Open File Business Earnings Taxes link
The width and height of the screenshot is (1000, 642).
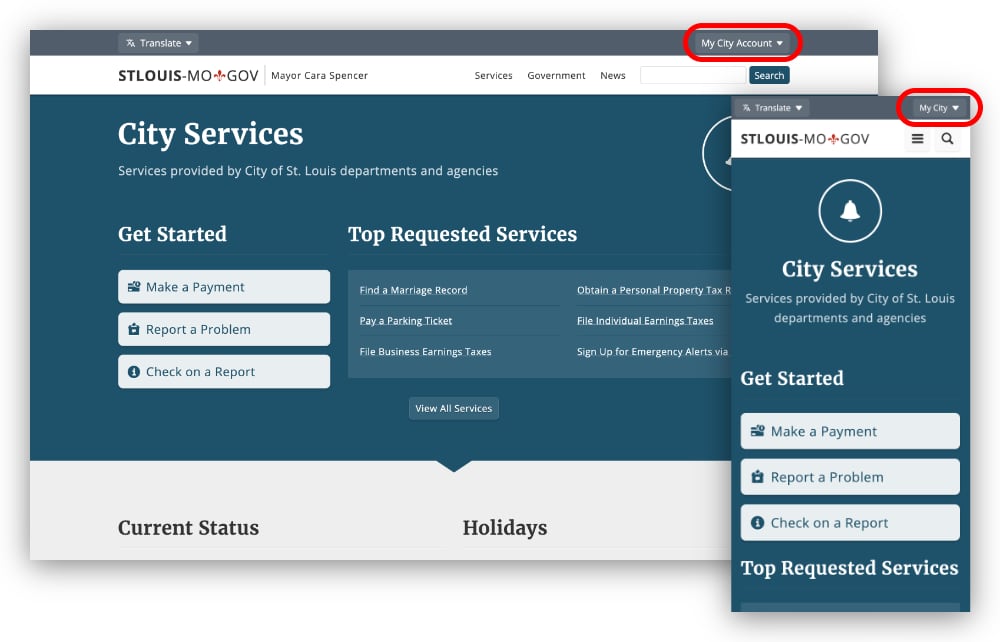(425, 351)
